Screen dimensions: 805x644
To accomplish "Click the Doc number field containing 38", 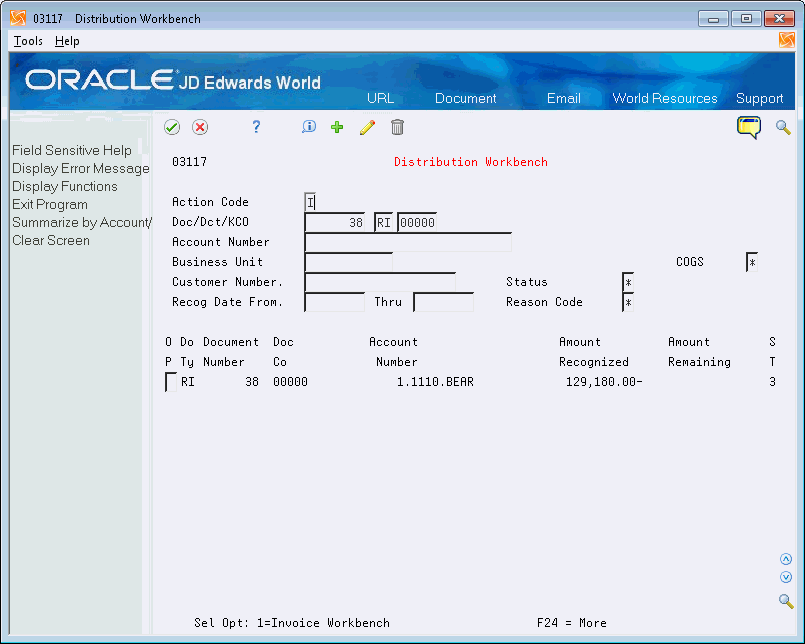I will click(335, 222).
